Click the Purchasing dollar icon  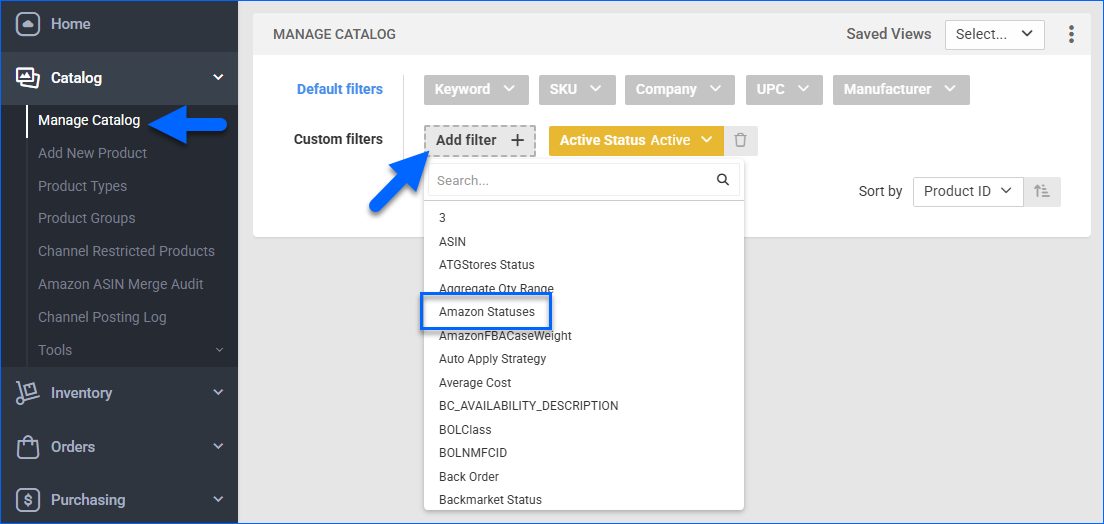(x=28, y=500)
